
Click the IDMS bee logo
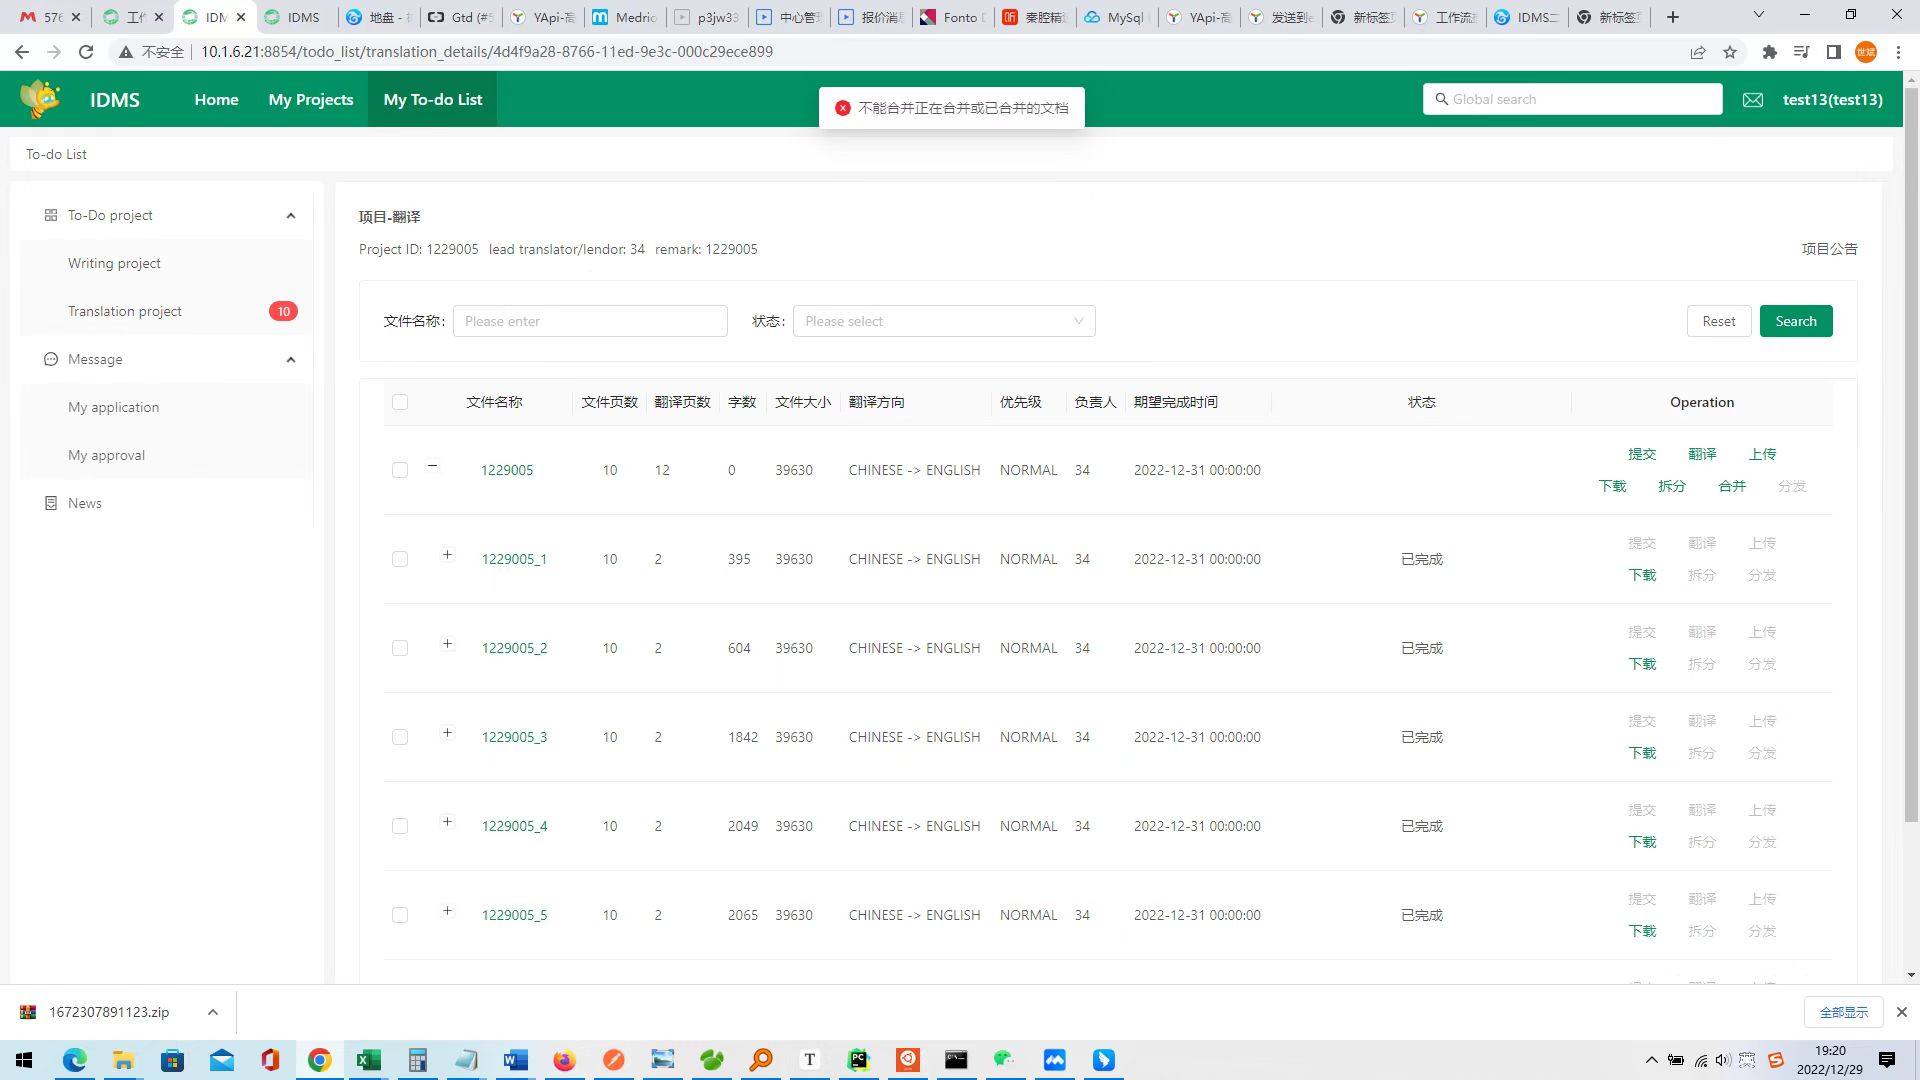pos(41,99)
